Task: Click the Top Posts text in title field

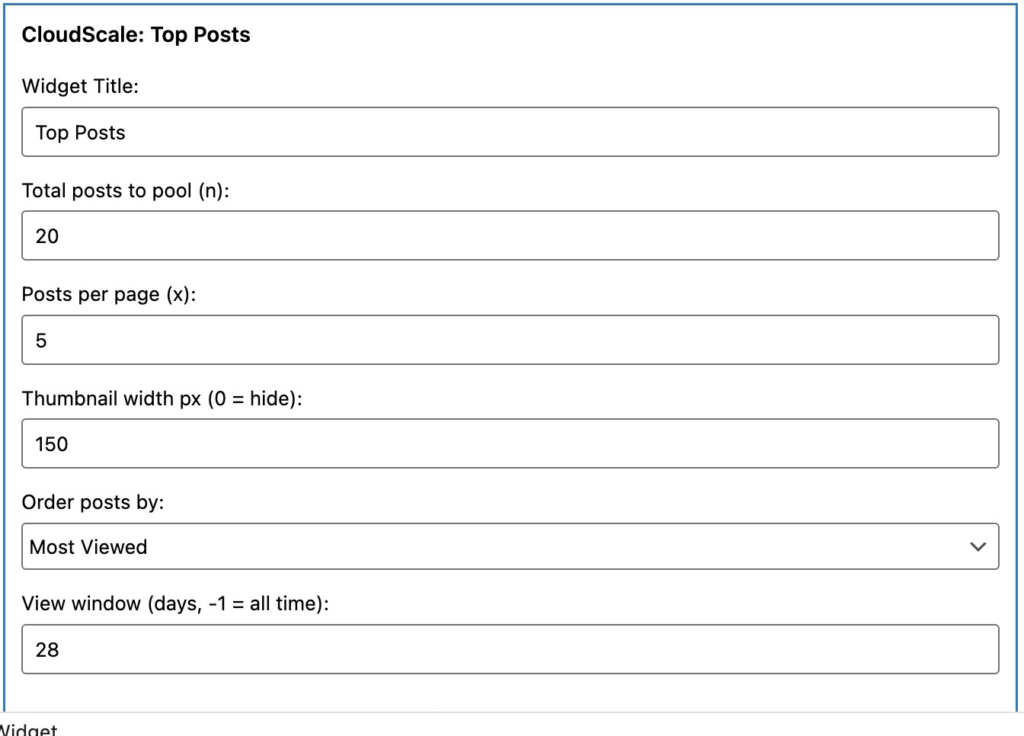Action: [x=80, y=132]
